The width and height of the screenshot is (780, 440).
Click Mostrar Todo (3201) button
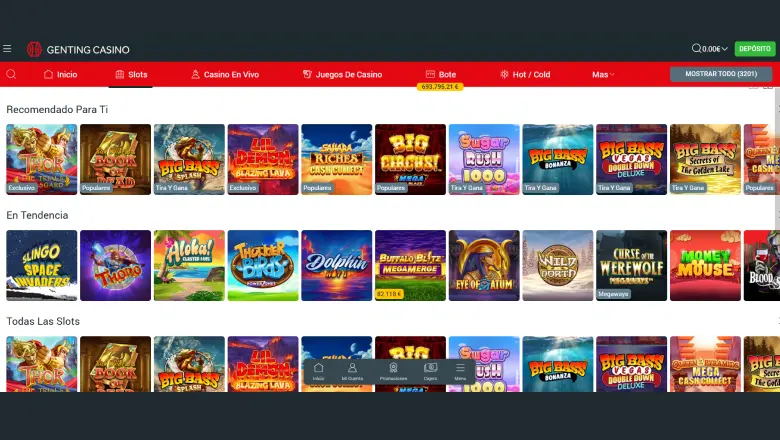click(x=721, y=74)
